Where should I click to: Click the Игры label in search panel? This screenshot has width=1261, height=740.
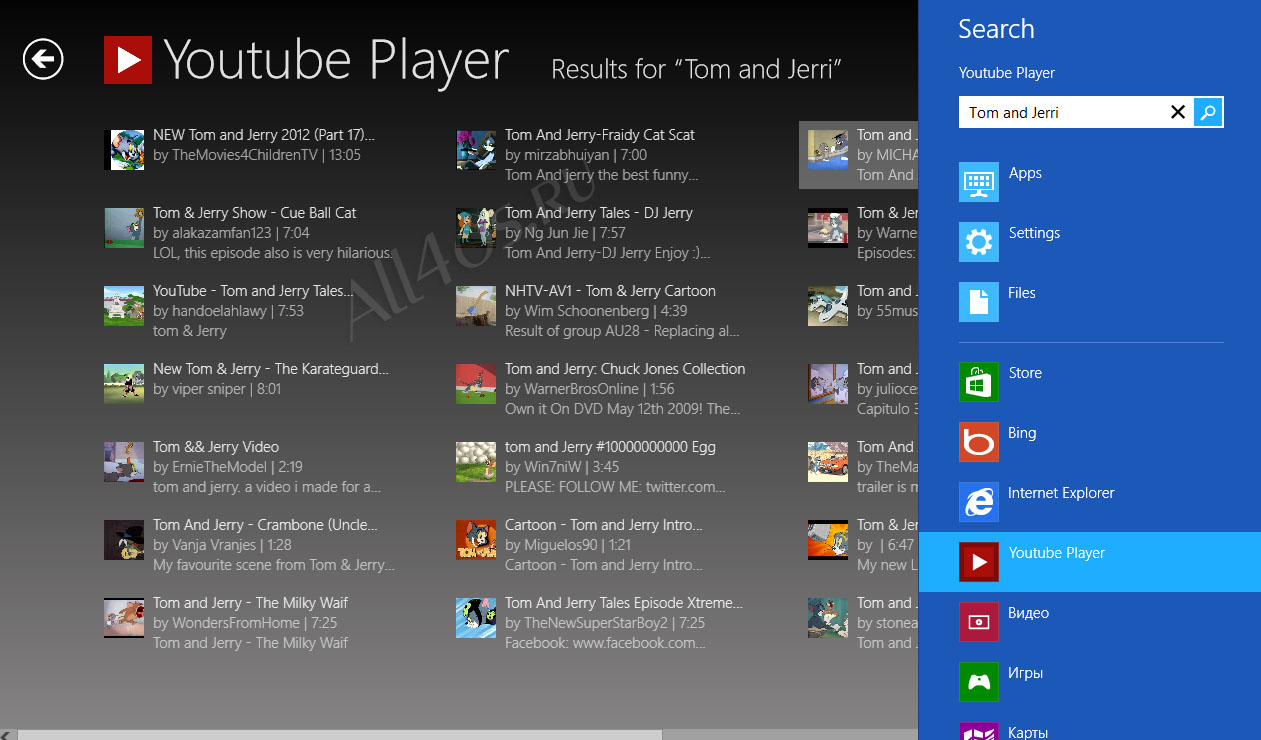[1026, 673]
